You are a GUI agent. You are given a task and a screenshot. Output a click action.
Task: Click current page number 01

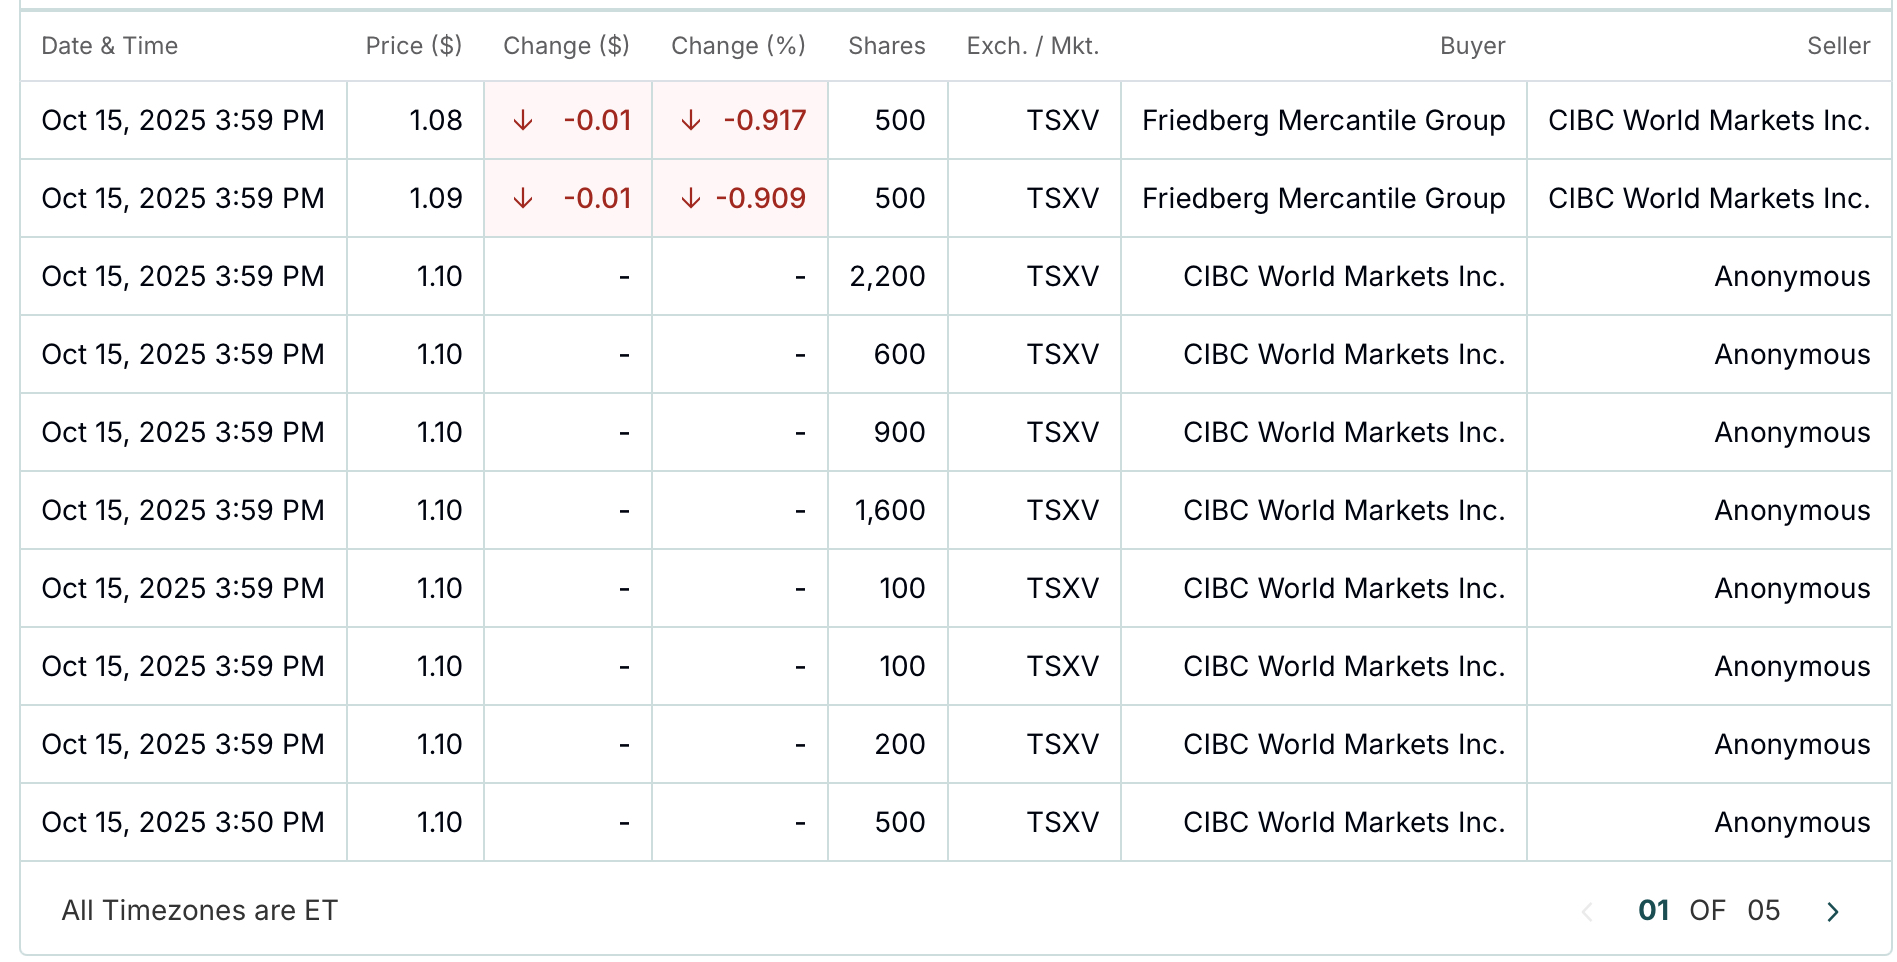[1654, 911]
